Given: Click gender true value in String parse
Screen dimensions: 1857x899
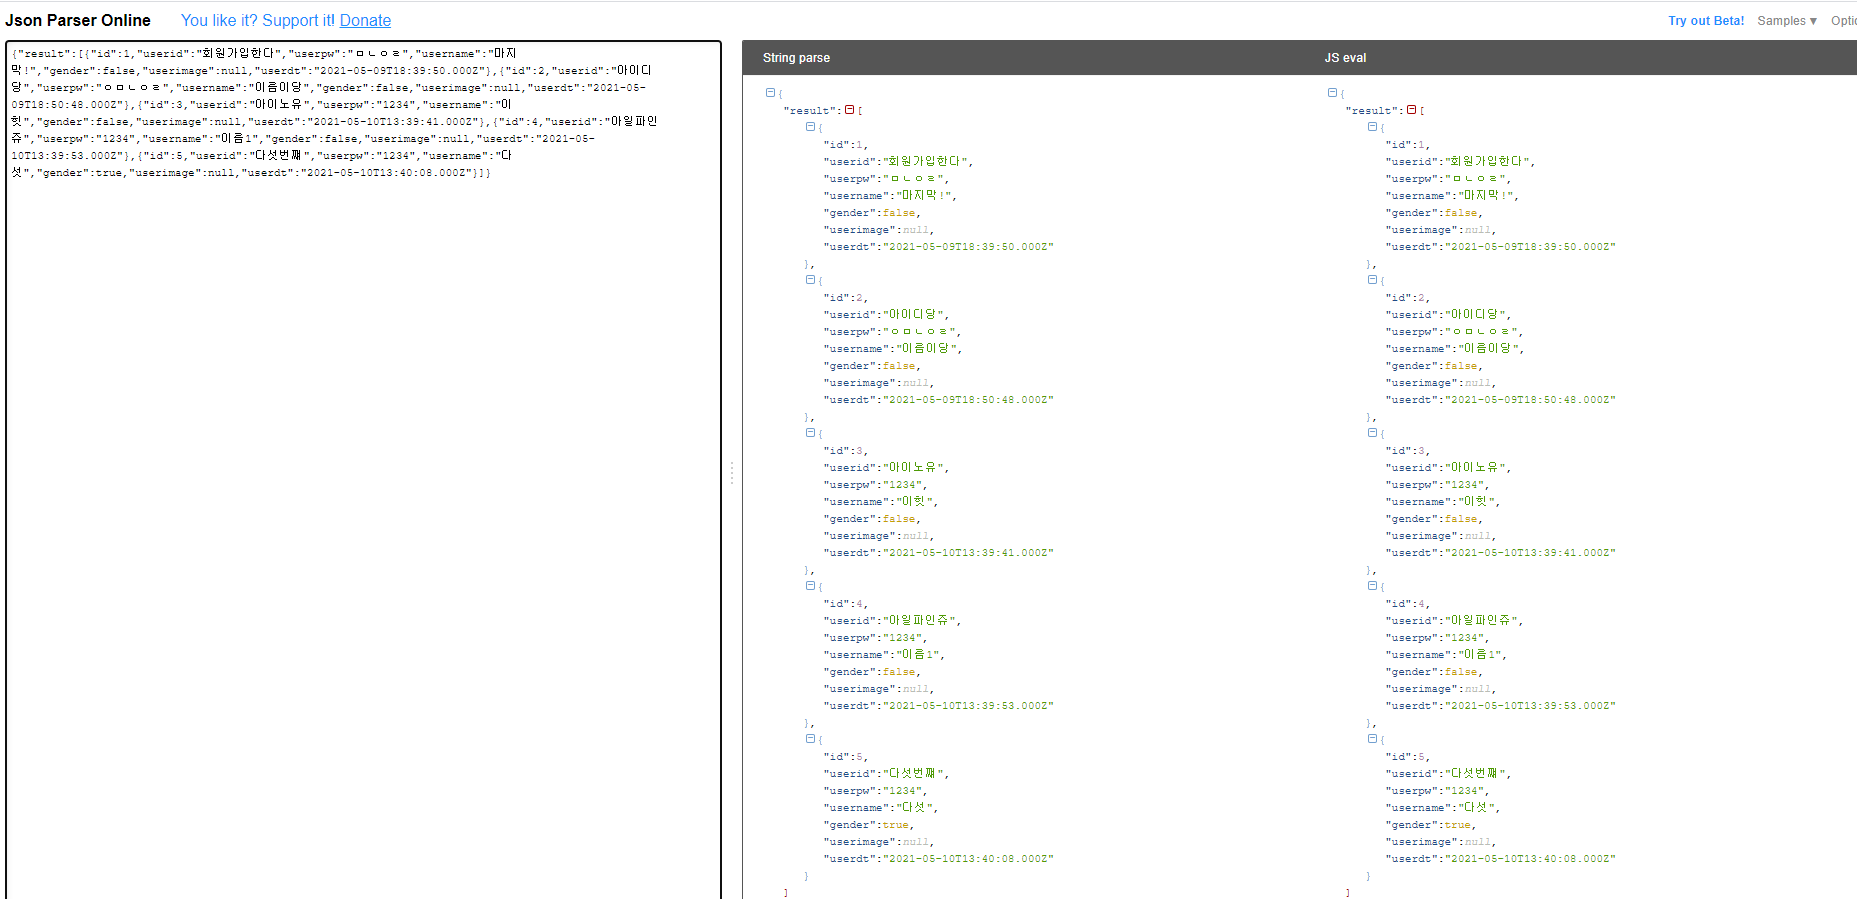Looking at the screenshot, I should (x=895, y=825).
